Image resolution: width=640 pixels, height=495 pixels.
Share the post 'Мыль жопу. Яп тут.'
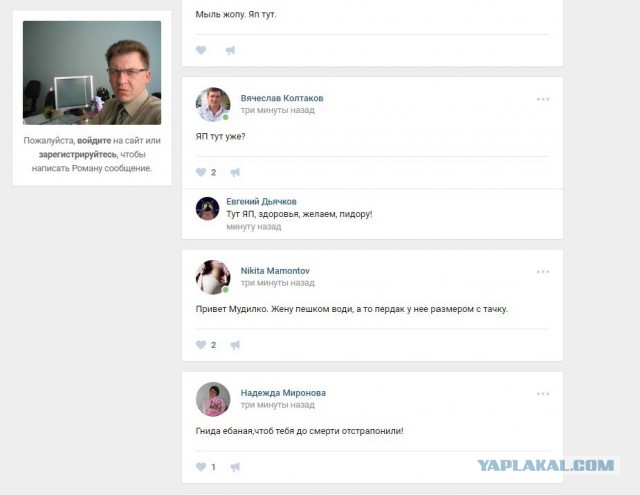[x=230, y=50]
